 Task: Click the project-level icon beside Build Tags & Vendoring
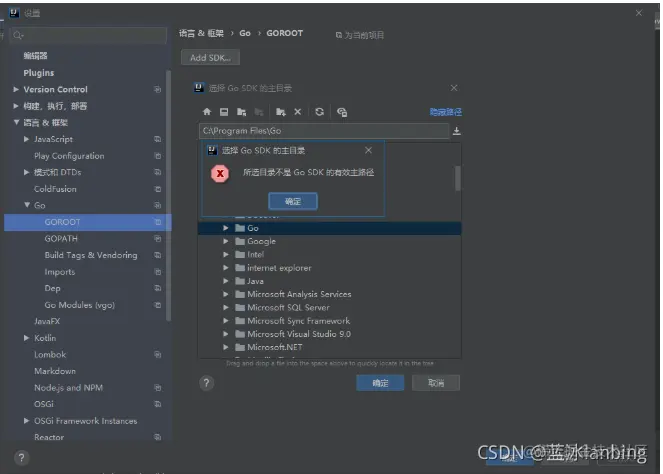pos(158,255)
